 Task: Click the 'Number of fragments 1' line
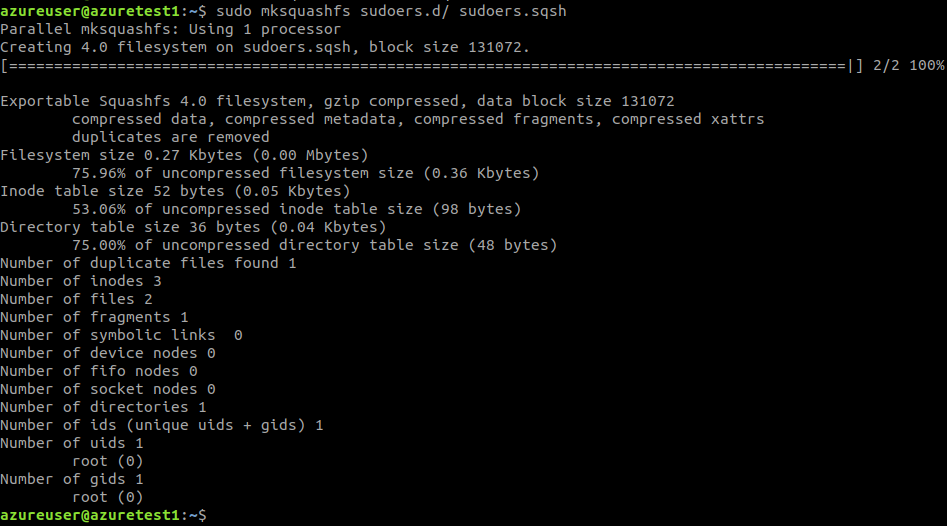94,317
